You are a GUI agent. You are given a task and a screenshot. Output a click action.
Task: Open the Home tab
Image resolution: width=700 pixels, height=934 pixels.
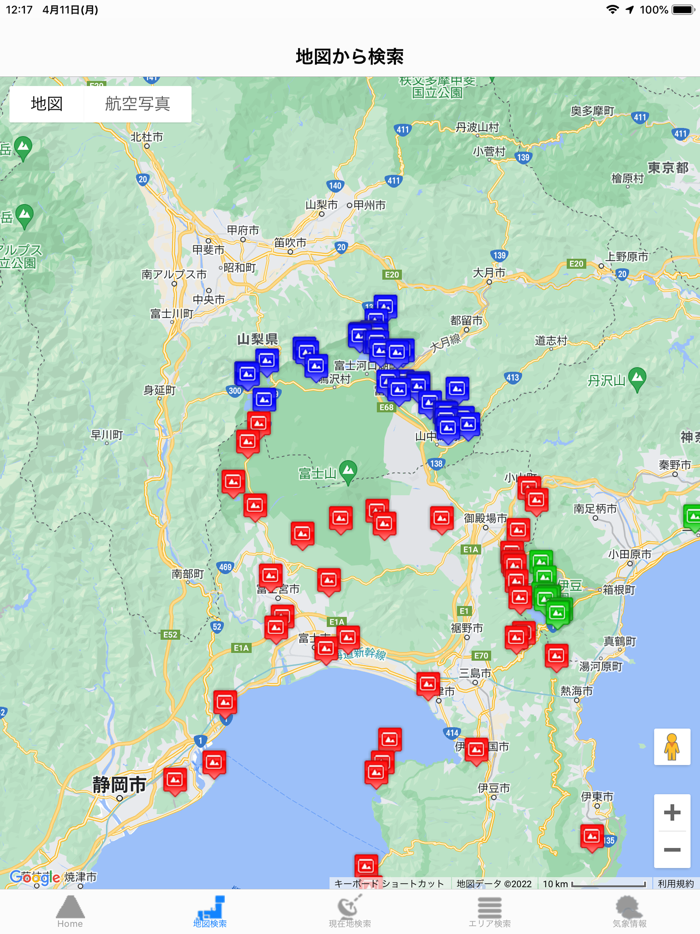click(x=70, y=911)
